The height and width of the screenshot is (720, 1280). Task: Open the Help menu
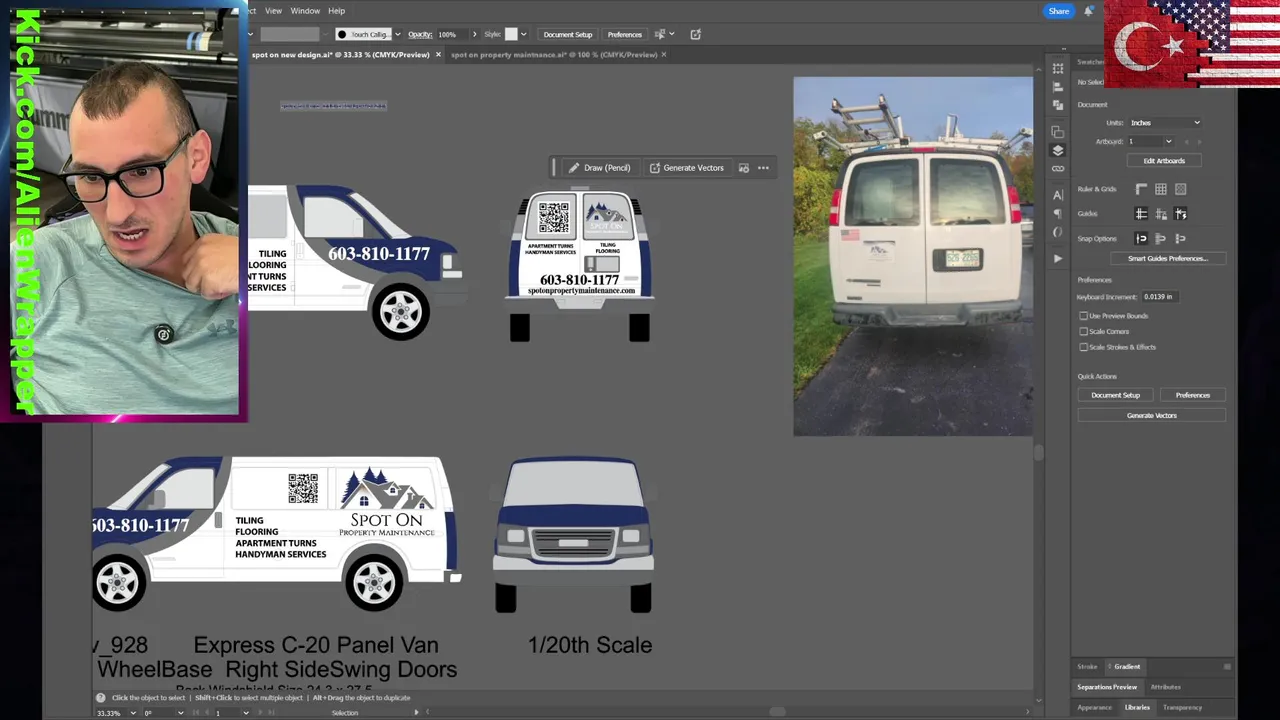point(337,11)
